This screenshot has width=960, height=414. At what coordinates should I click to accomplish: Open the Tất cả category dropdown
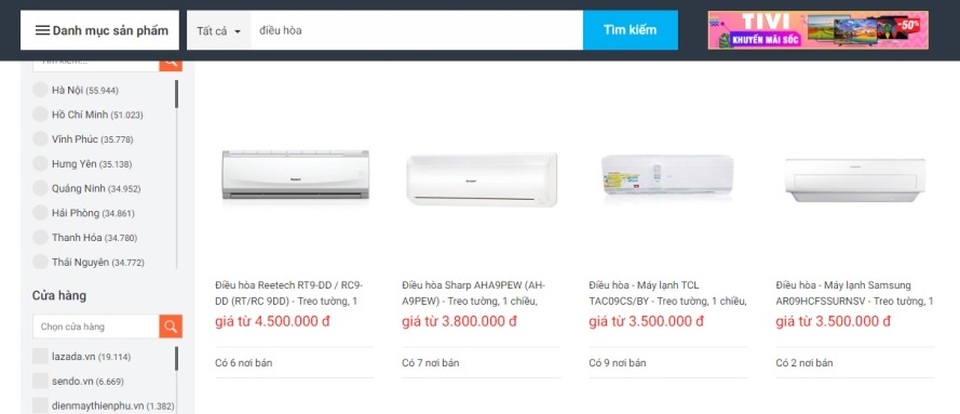coord(218,31)
